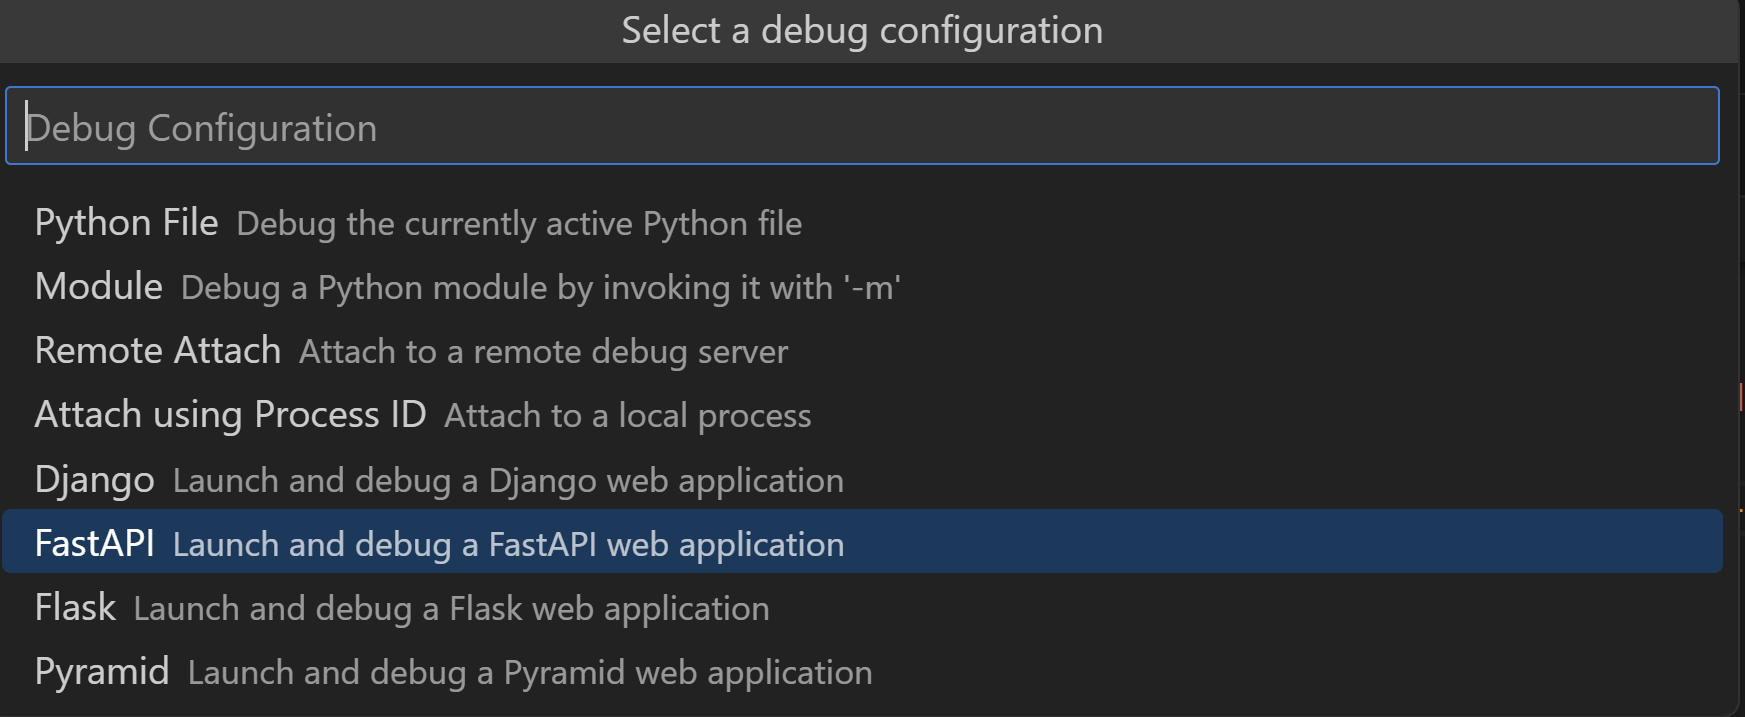Image resolution: width=1745 pixels, height=717 pixels.
Task: Choose the Pyramid configuration entry
Action: [101, 672]
